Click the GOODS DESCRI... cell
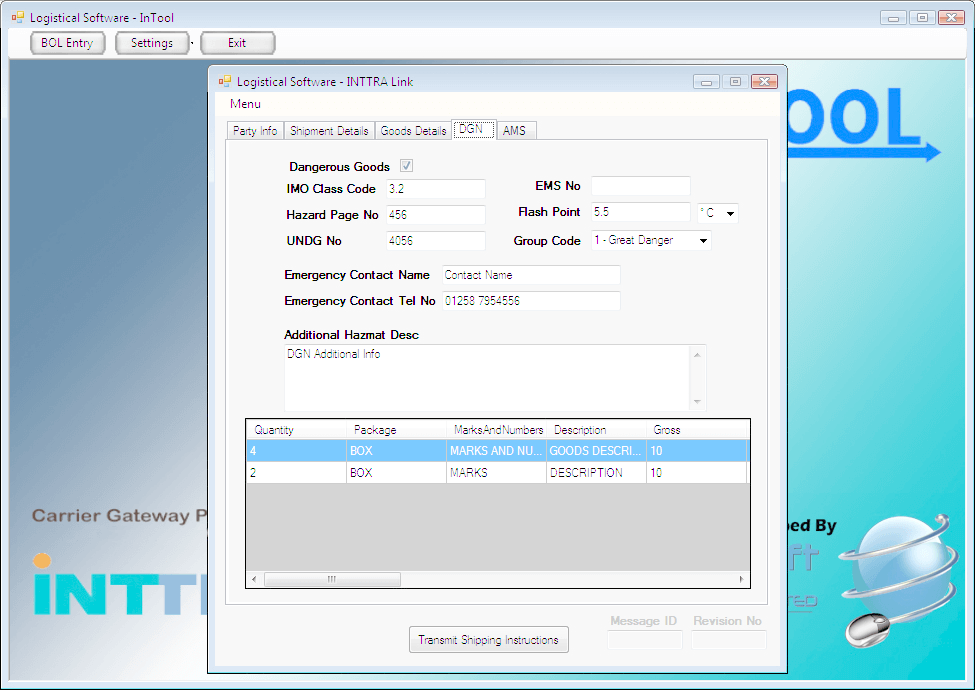 pyautogui.click(x=596, y=451)
